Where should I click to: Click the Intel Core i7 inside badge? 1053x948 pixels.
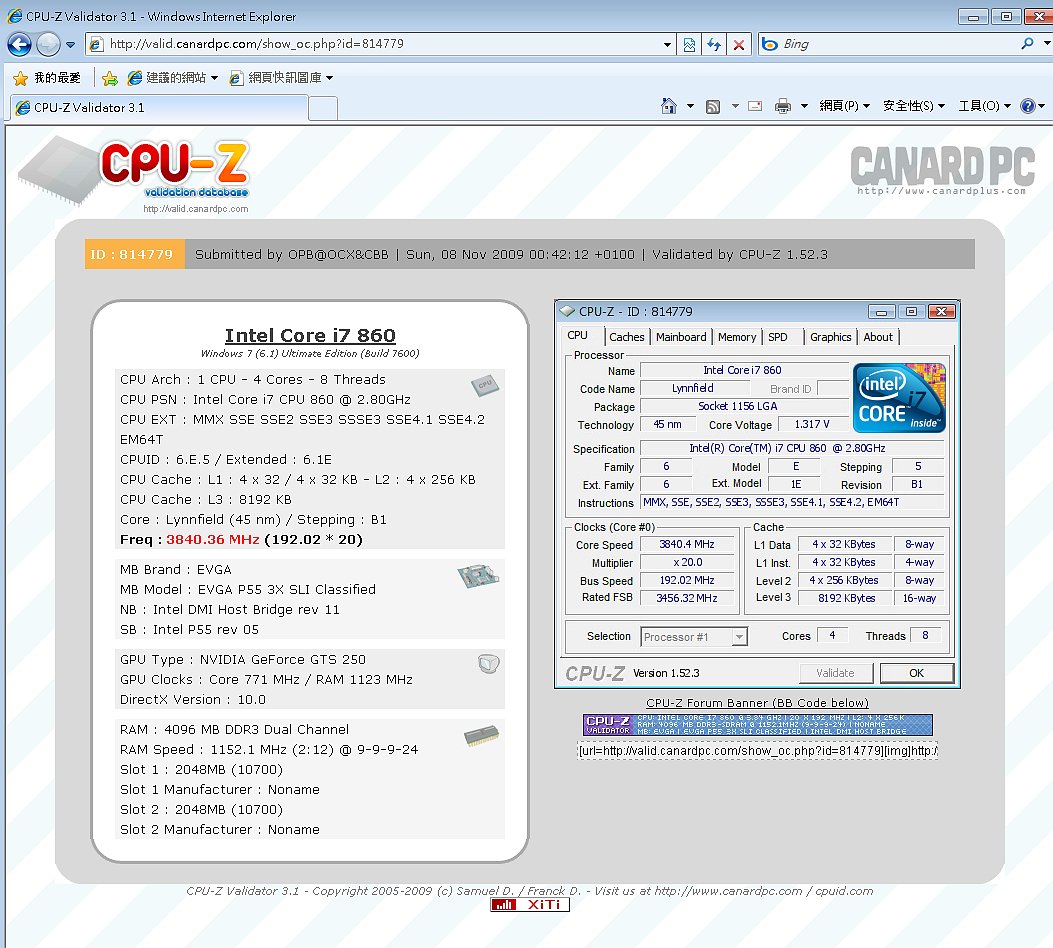pyautogui.click(x=899, y=397)
